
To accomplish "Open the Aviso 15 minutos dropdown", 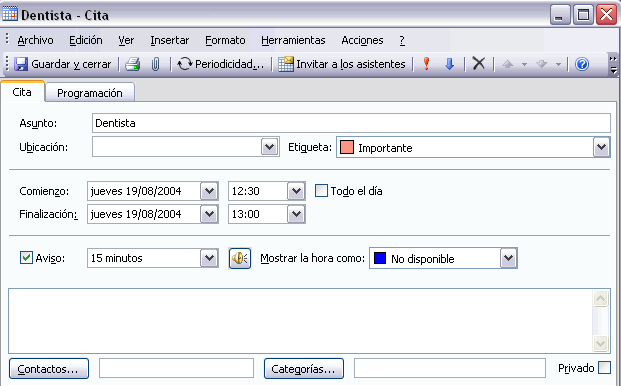I will point(209,258).
